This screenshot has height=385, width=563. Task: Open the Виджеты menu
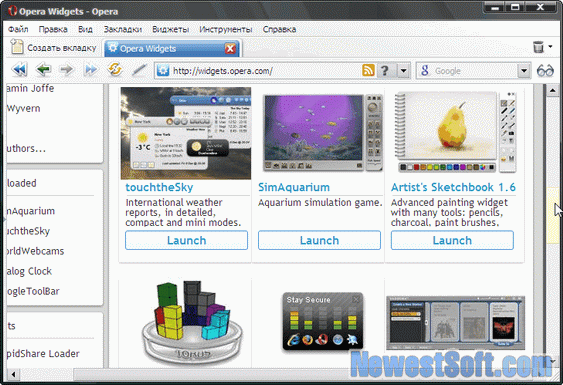[171, 29]
